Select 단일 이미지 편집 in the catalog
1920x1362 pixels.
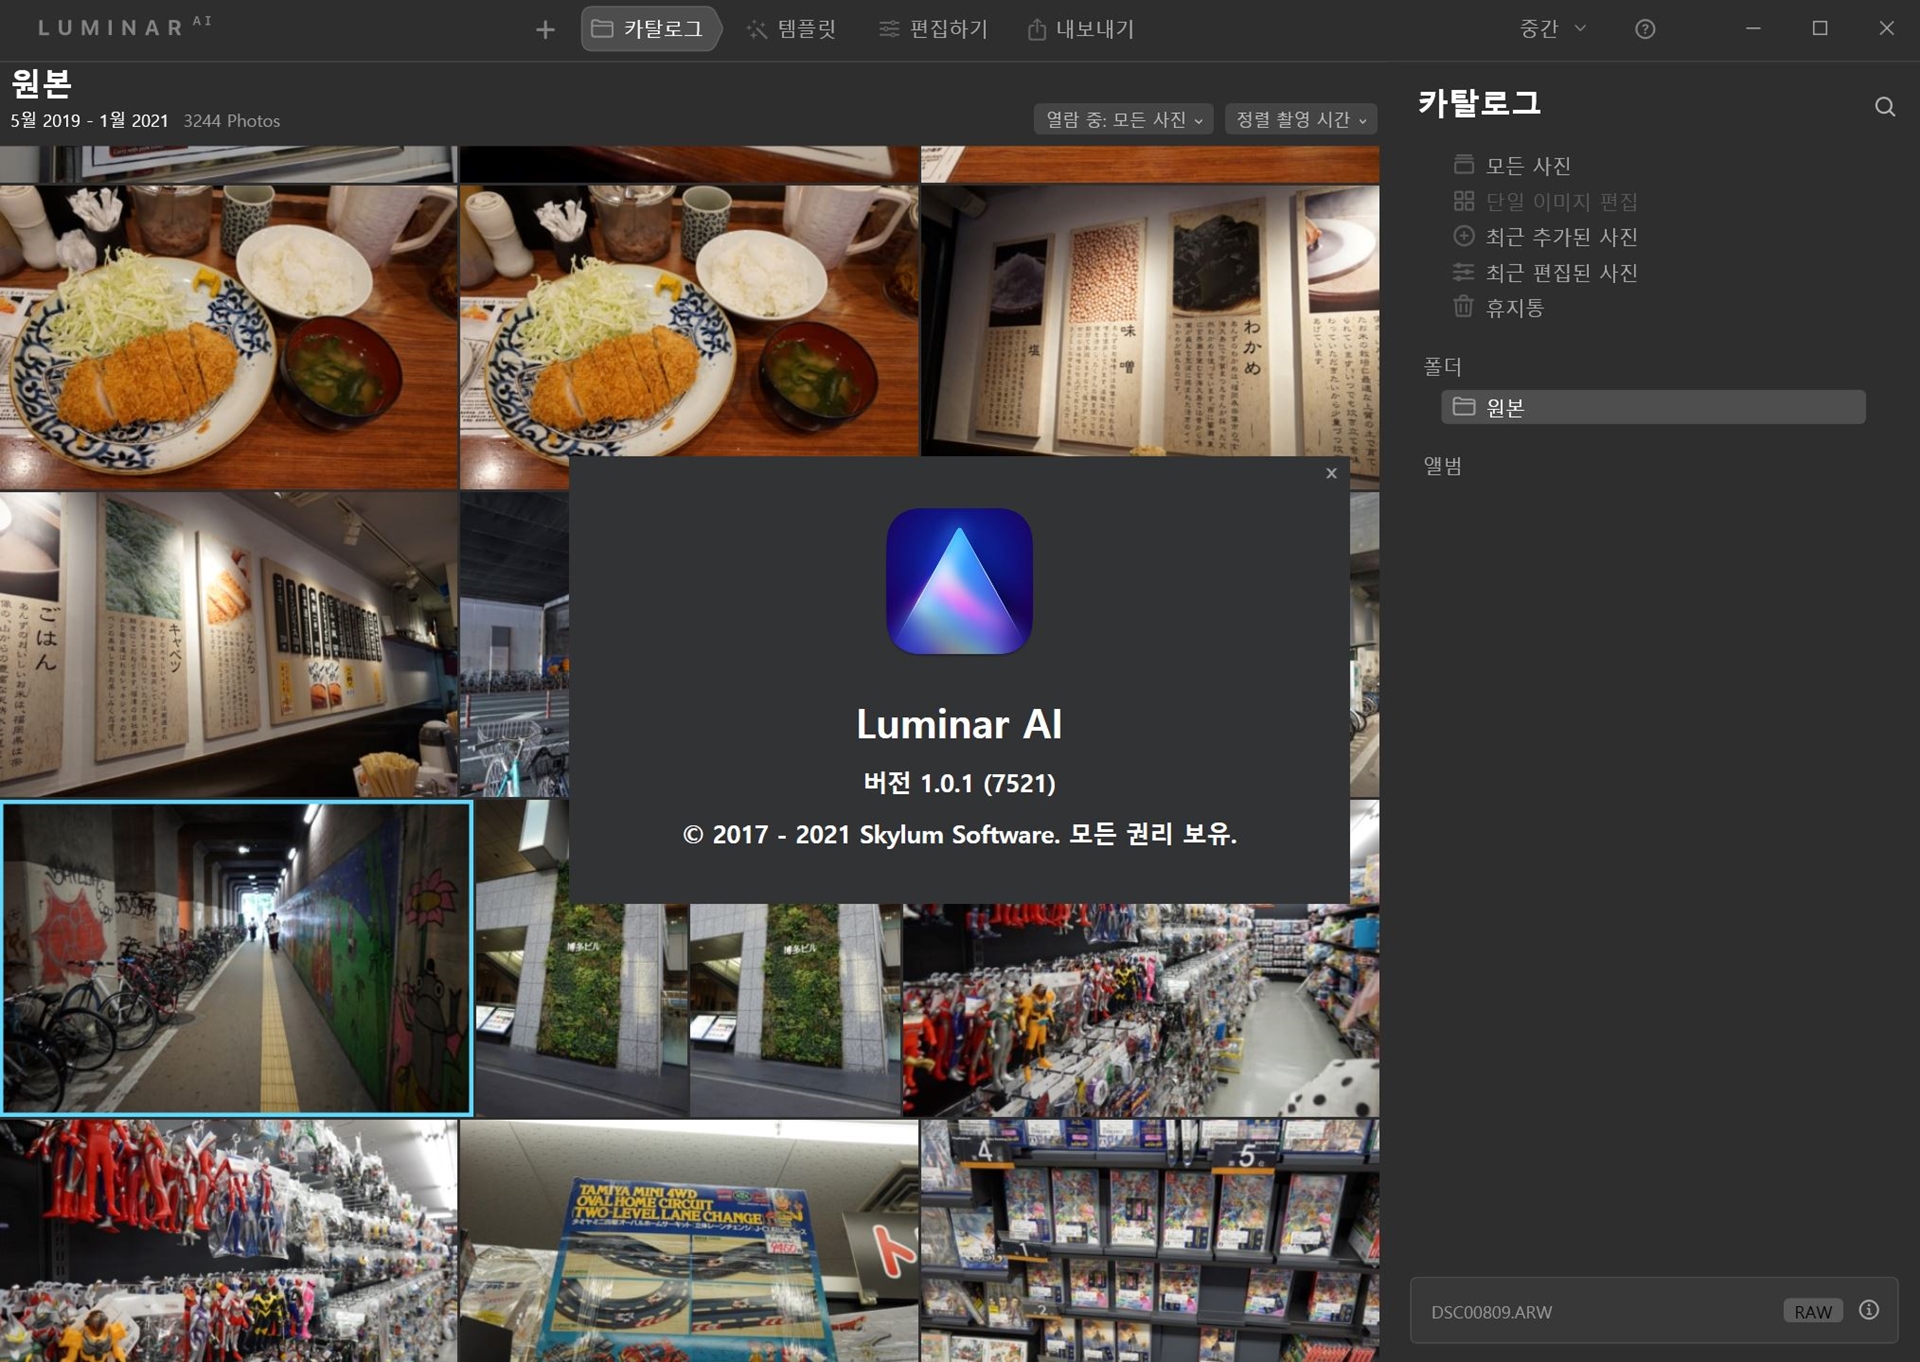point(1546,201)
